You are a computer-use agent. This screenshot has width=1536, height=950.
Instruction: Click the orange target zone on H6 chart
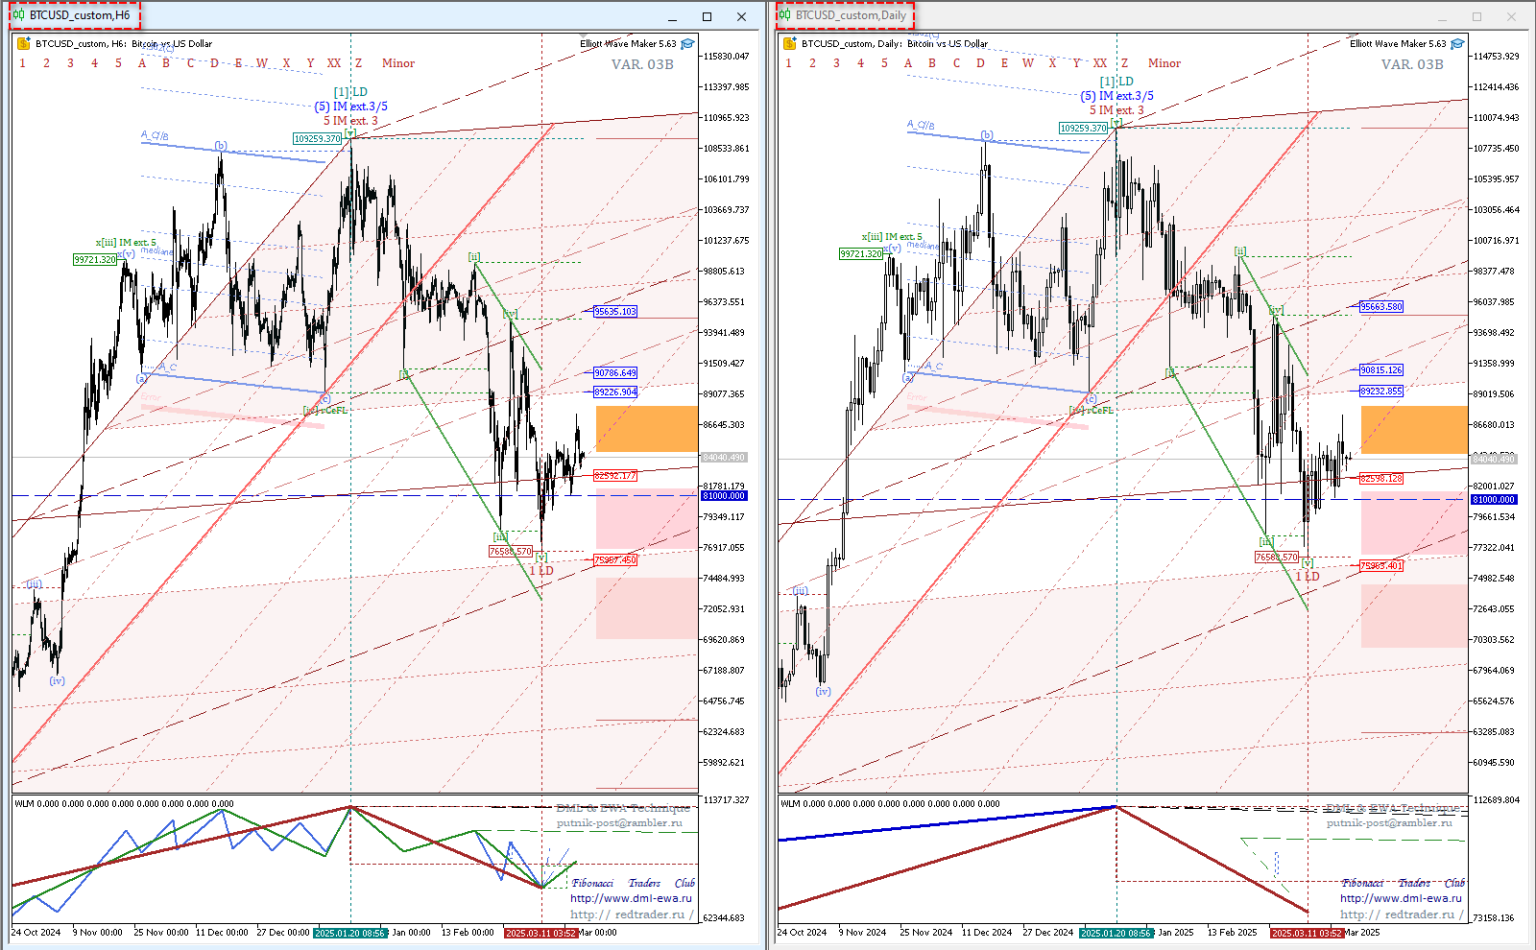click(x=647, y=429)
